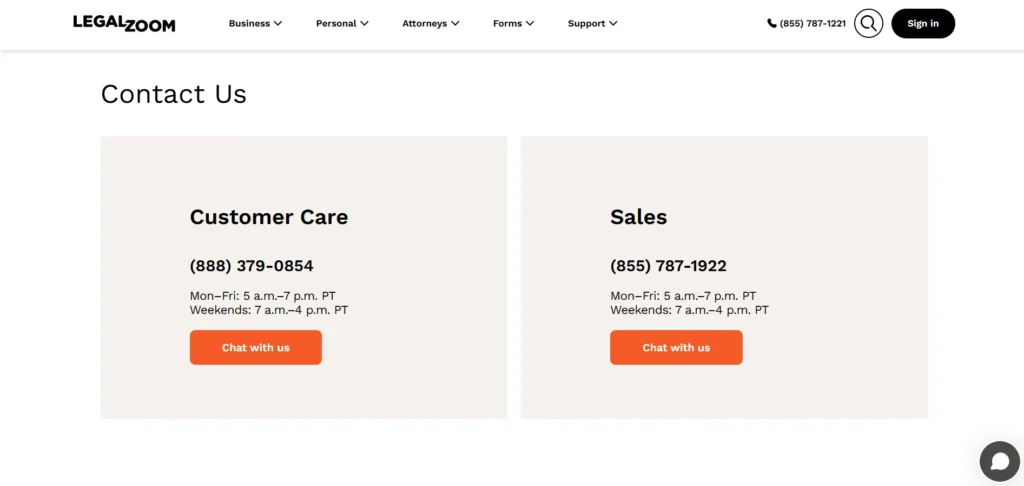Viewport: 1024px width, 486px height.
Task: Click the LegalZoom logo
Action: click(124, 23)
